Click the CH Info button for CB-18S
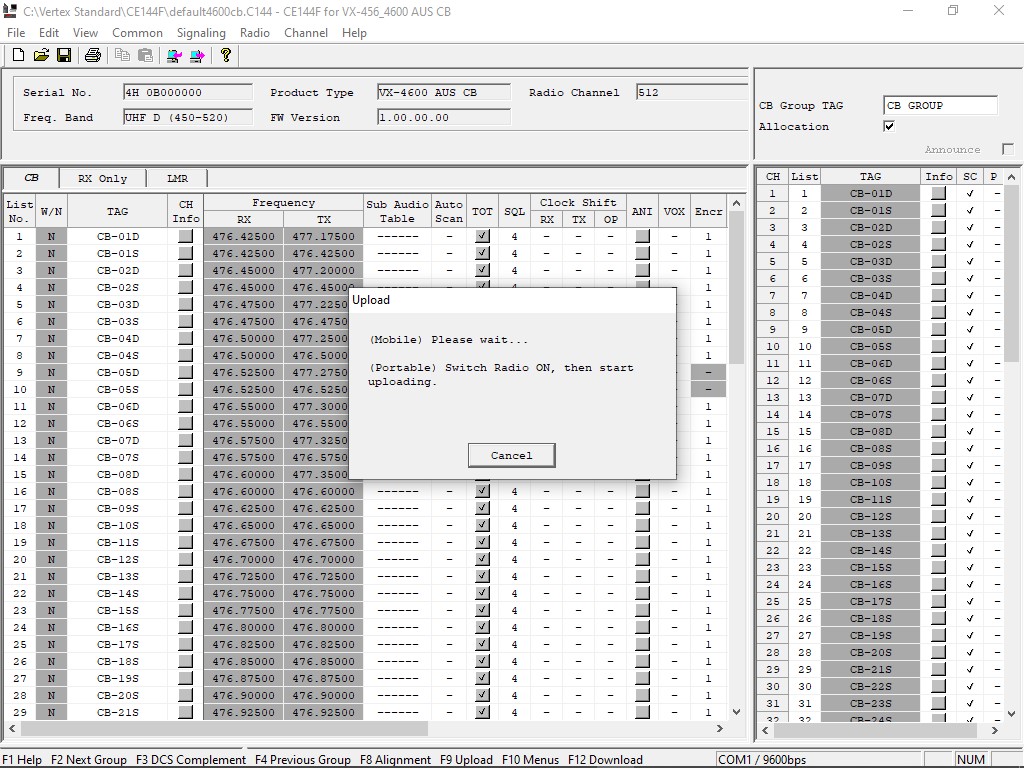The image size is (1024, 768). tap(185, 661)
